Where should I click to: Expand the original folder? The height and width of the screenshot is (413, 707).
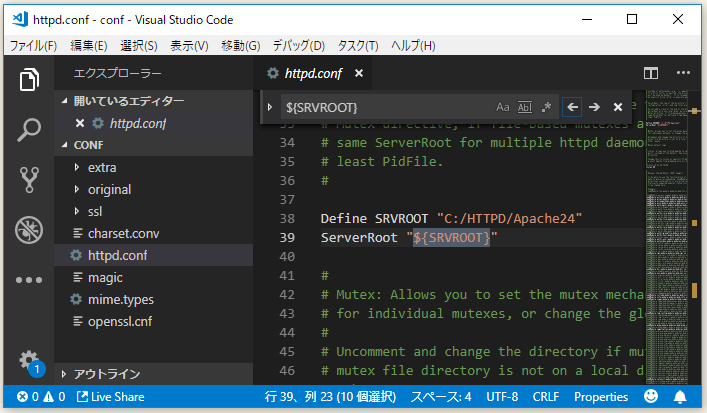[x=77, y=189]
